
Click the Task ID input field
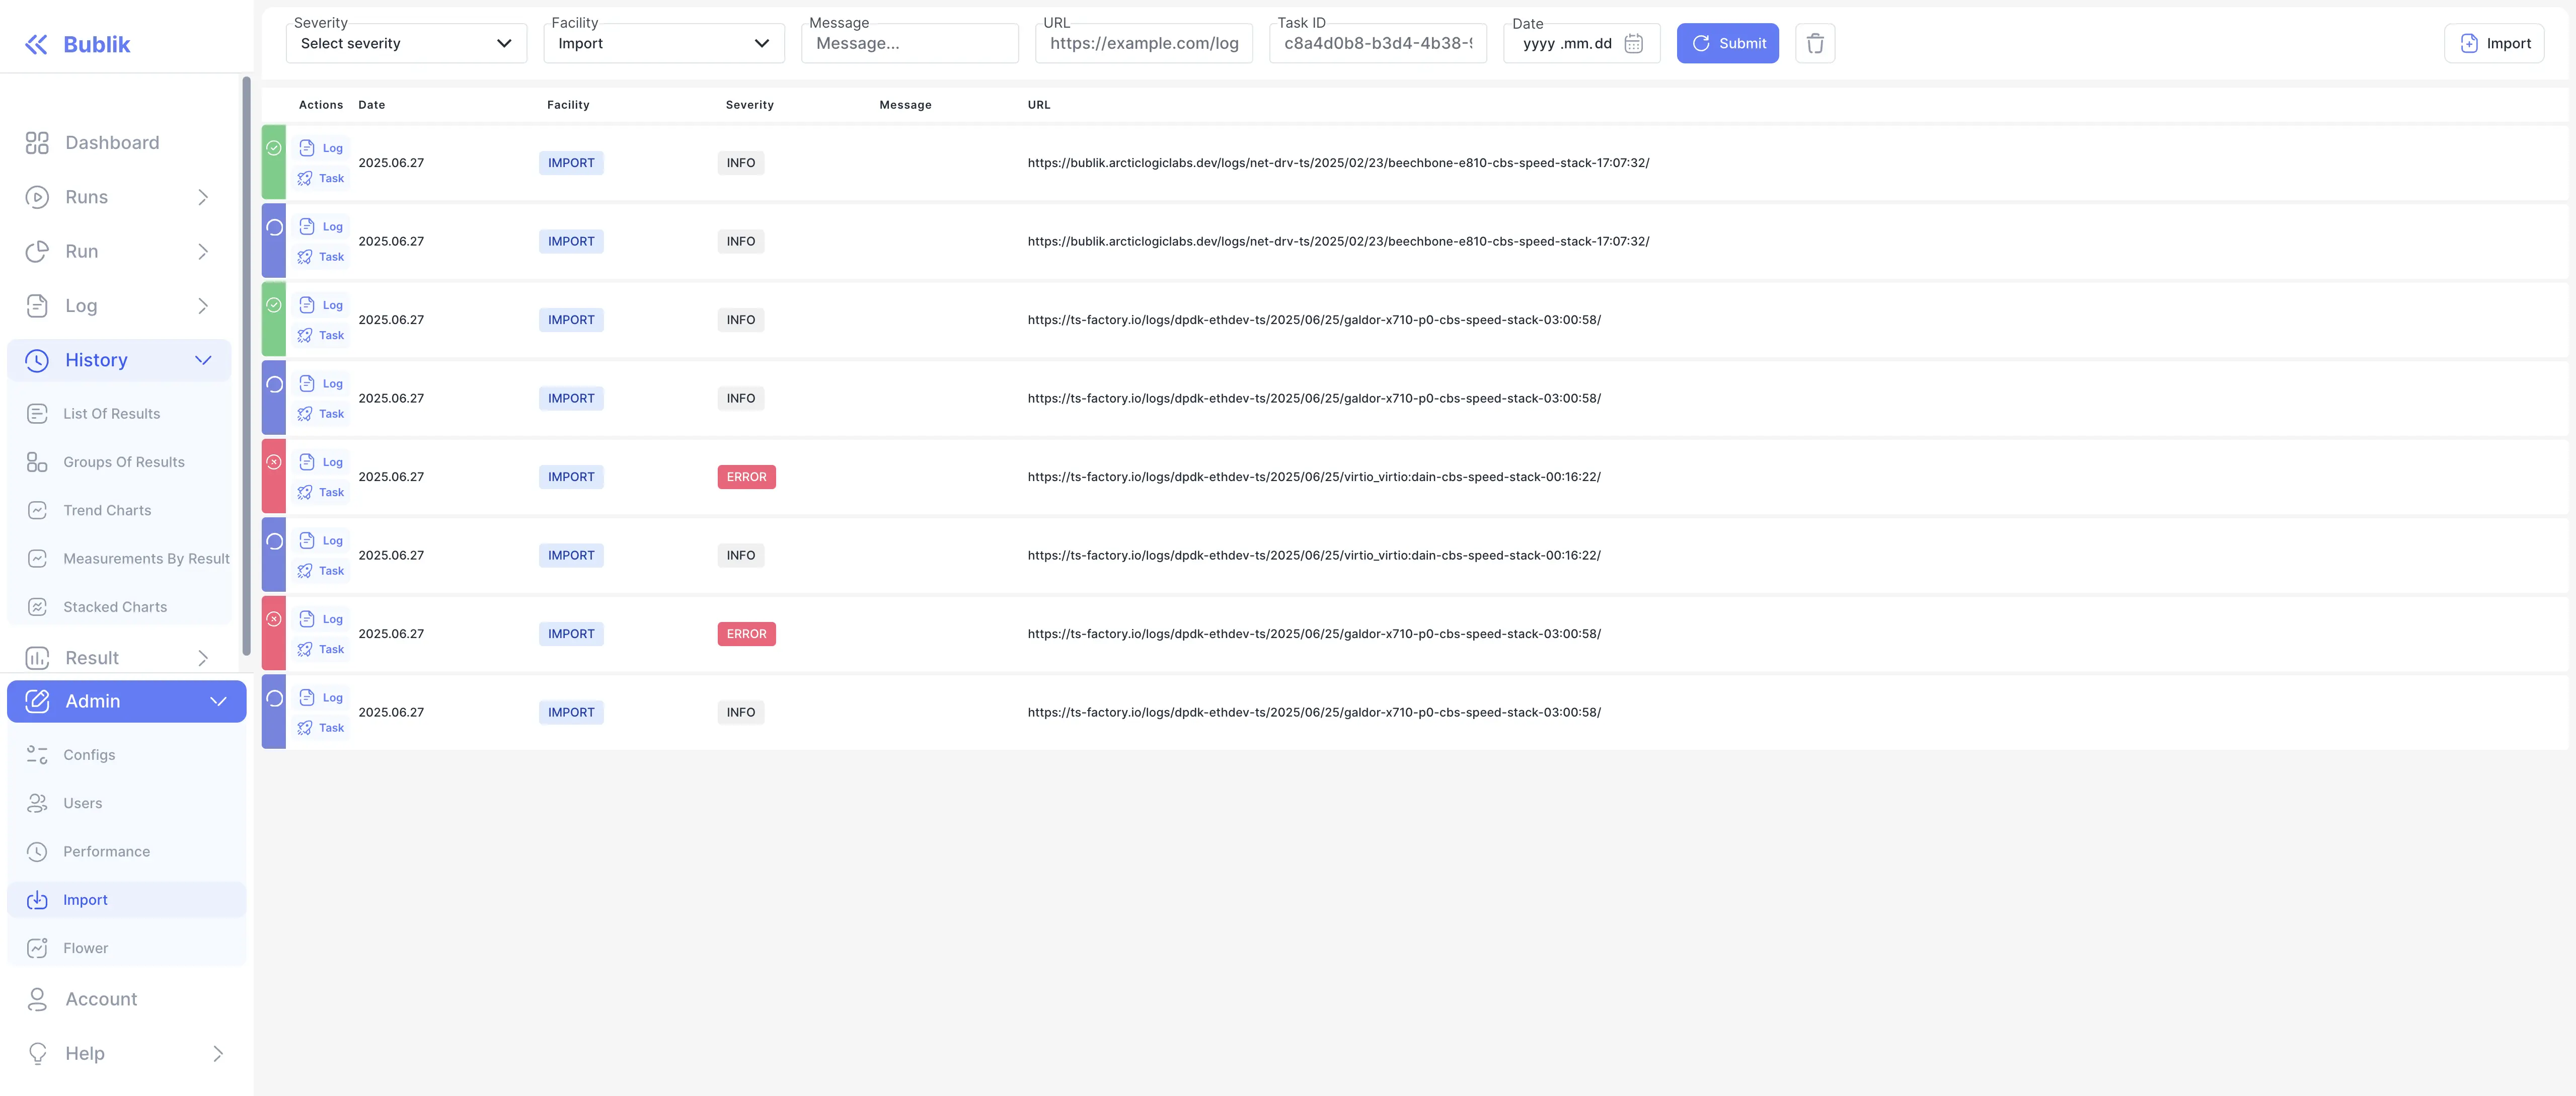click(1377, 44)
